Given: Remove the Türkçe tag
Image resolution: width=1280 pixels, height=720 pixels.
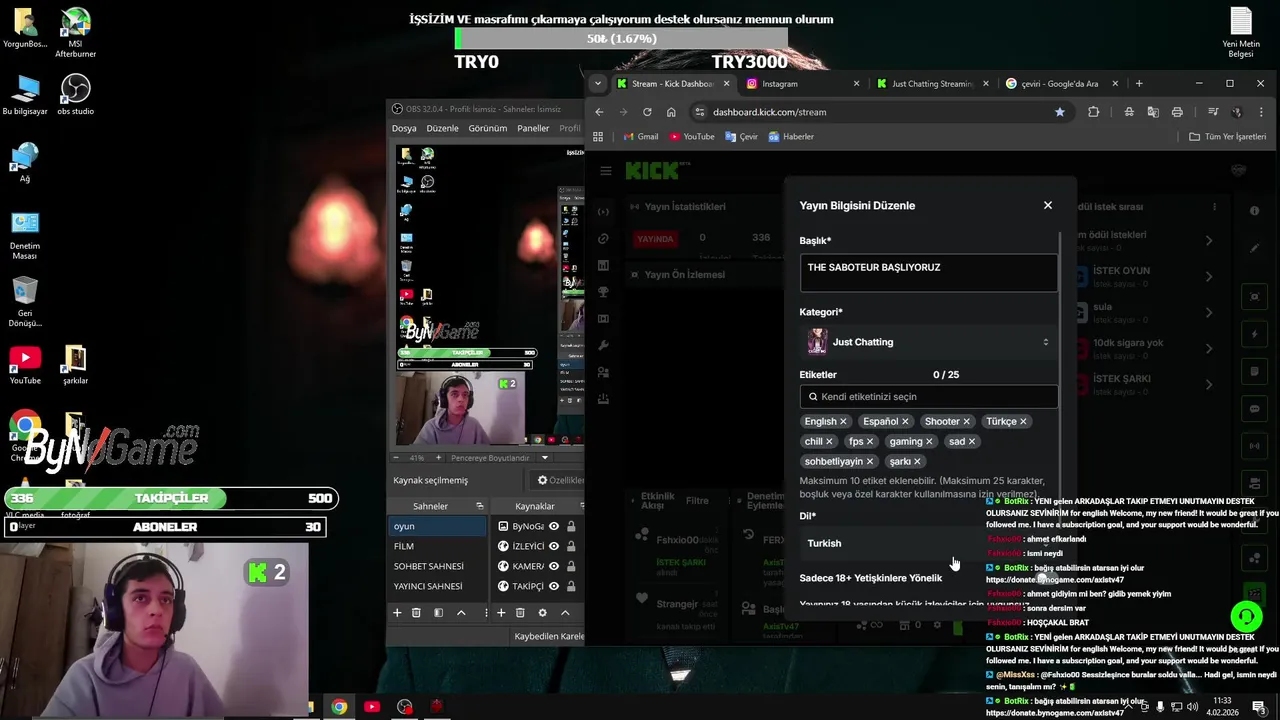Looking at the screenshot, I should [x=1024, y=422].
